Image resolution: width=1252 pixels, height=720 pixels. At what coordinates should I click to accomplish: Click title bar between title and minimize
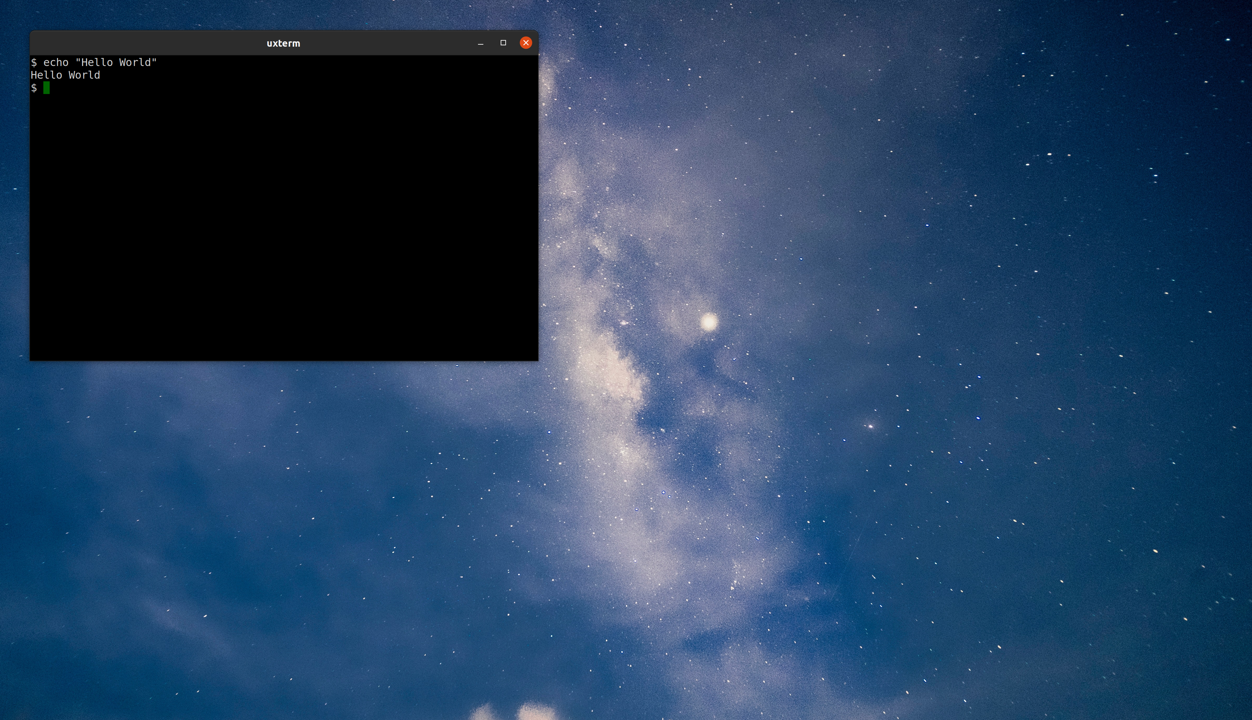tap(390, 43)
